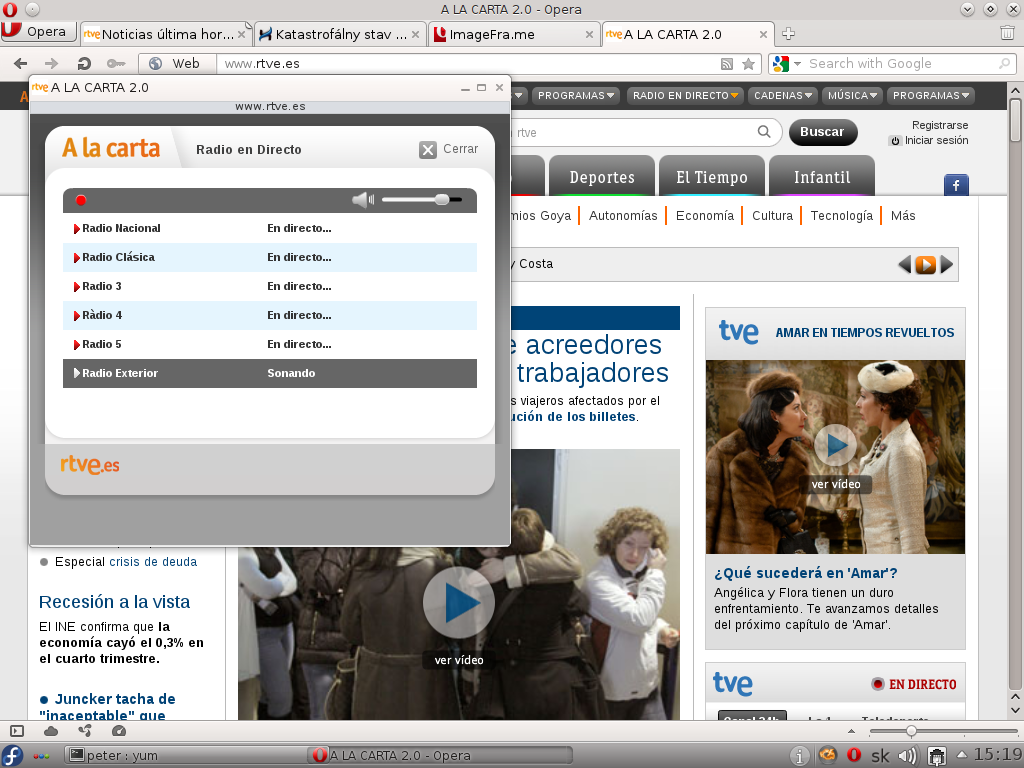Open the Registrarse link
The width and height of the screenshot is (1024, 768).
tap(940, 125)
